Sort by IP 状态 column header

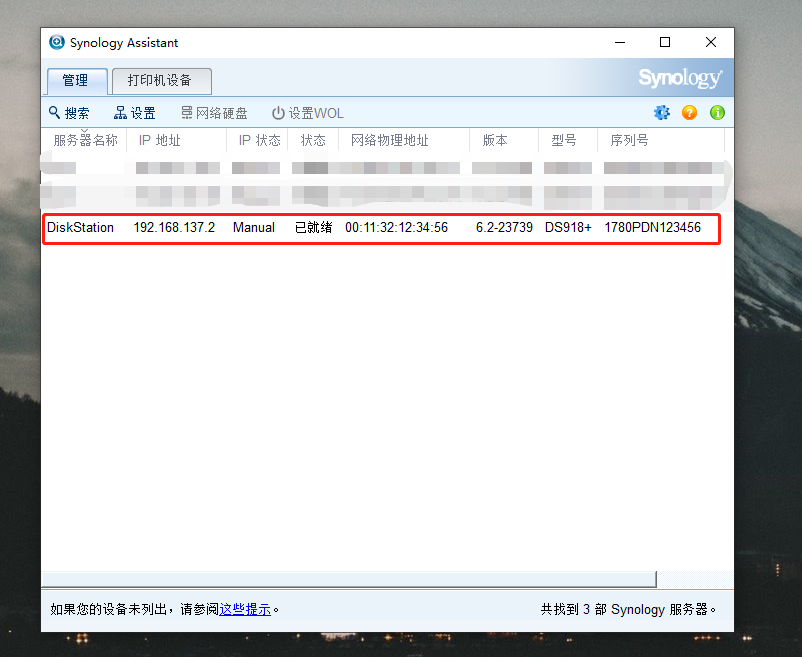tap(257, 140)
